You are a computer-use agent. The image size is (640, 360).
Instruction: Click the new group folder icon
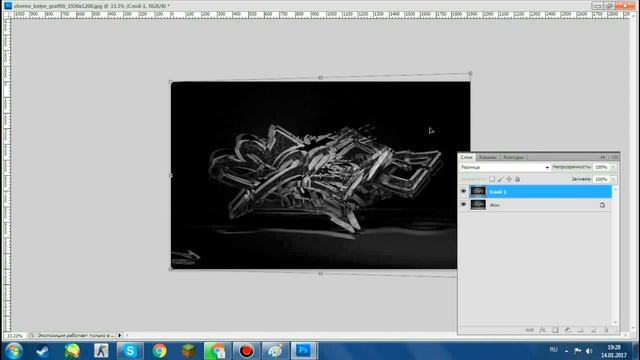580,330
